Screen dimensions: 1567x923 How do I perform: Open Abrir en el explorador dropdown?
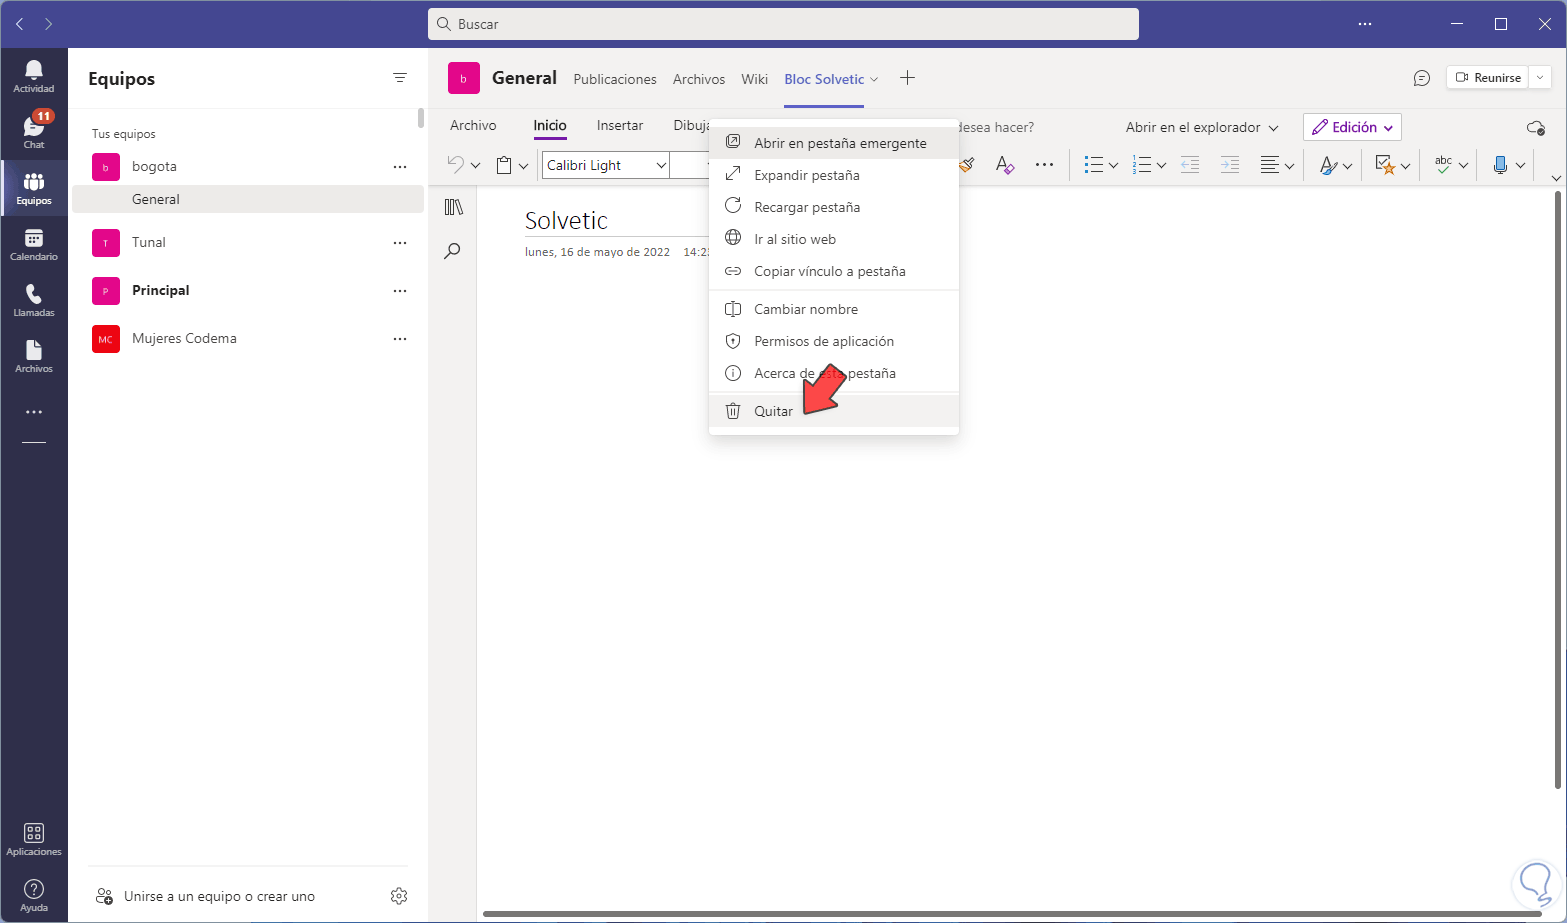[x=1202, y=127]
